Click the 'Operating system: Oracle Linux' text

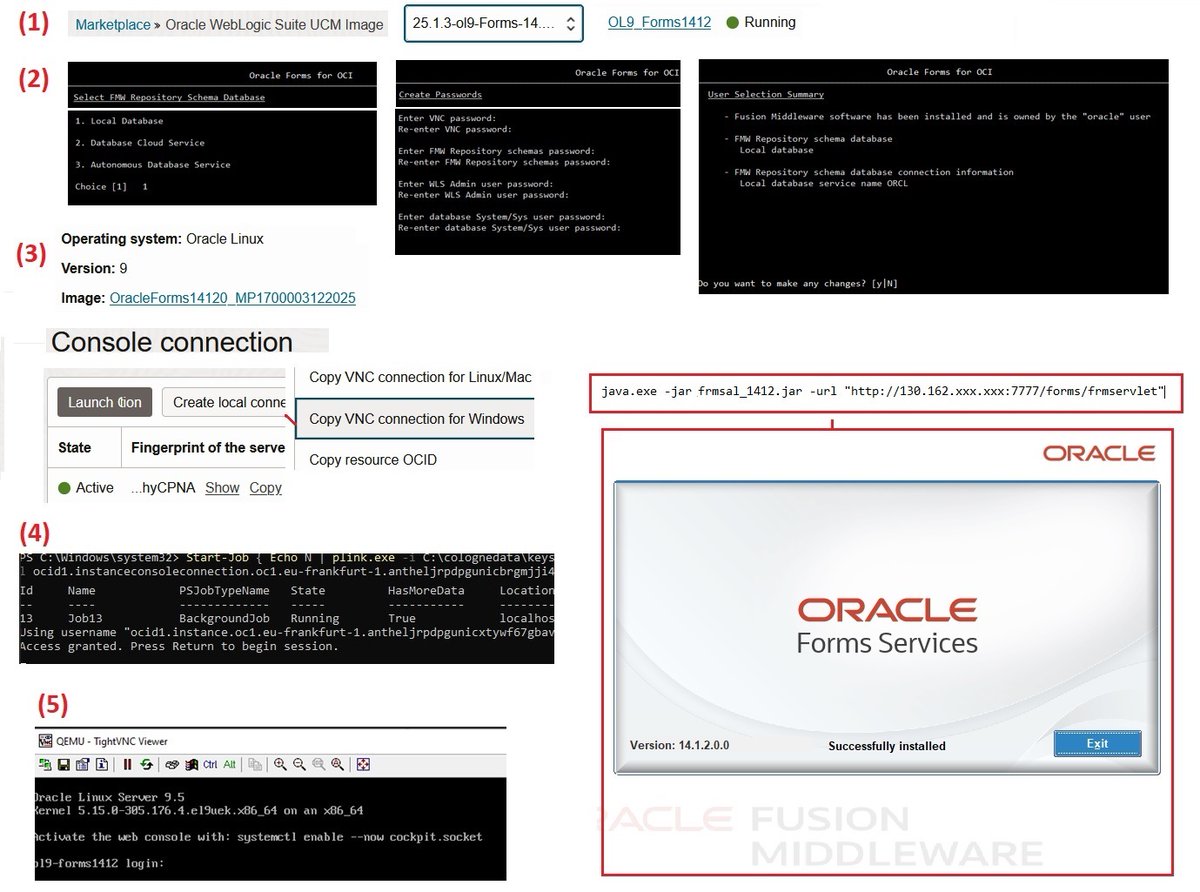(163, 240)
